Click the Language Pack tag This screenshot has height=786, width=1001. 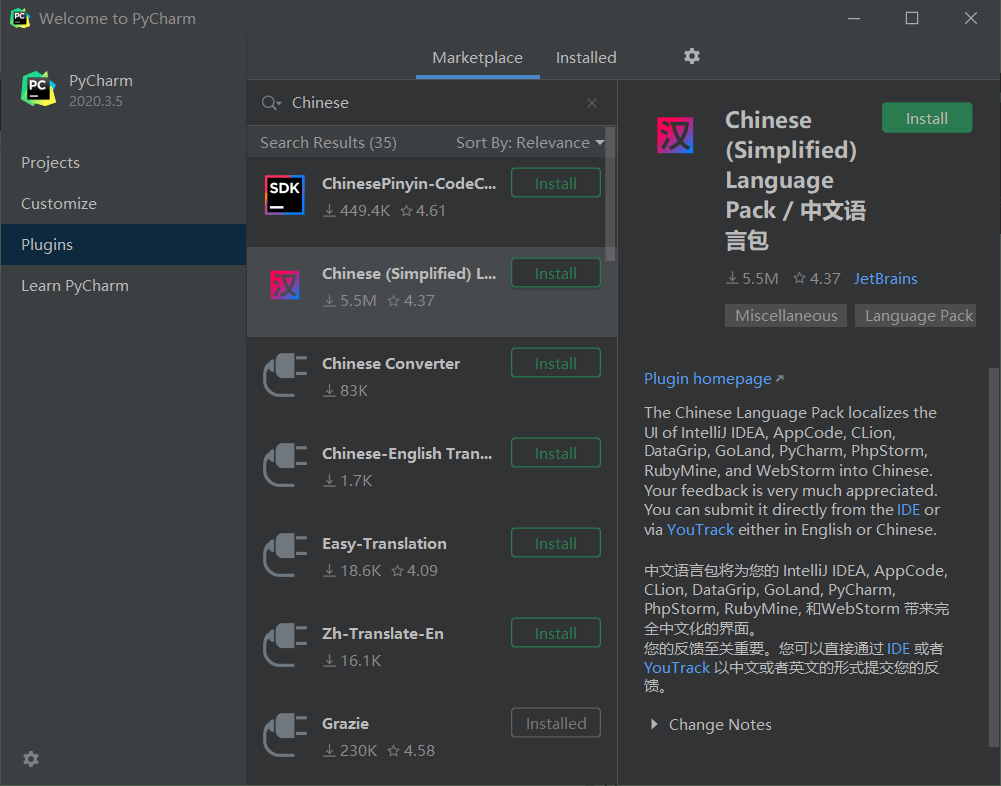[x=917, y=315]
